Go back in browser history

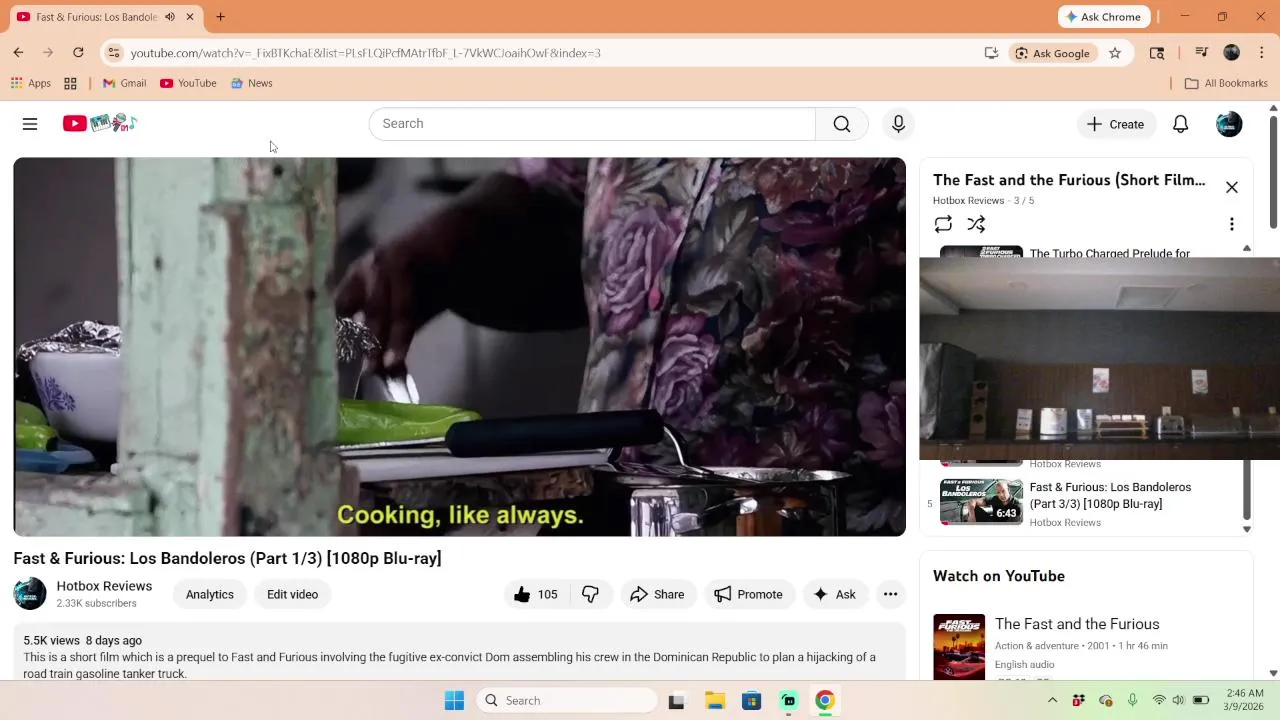pyautogui.click(x=18, y=53)
